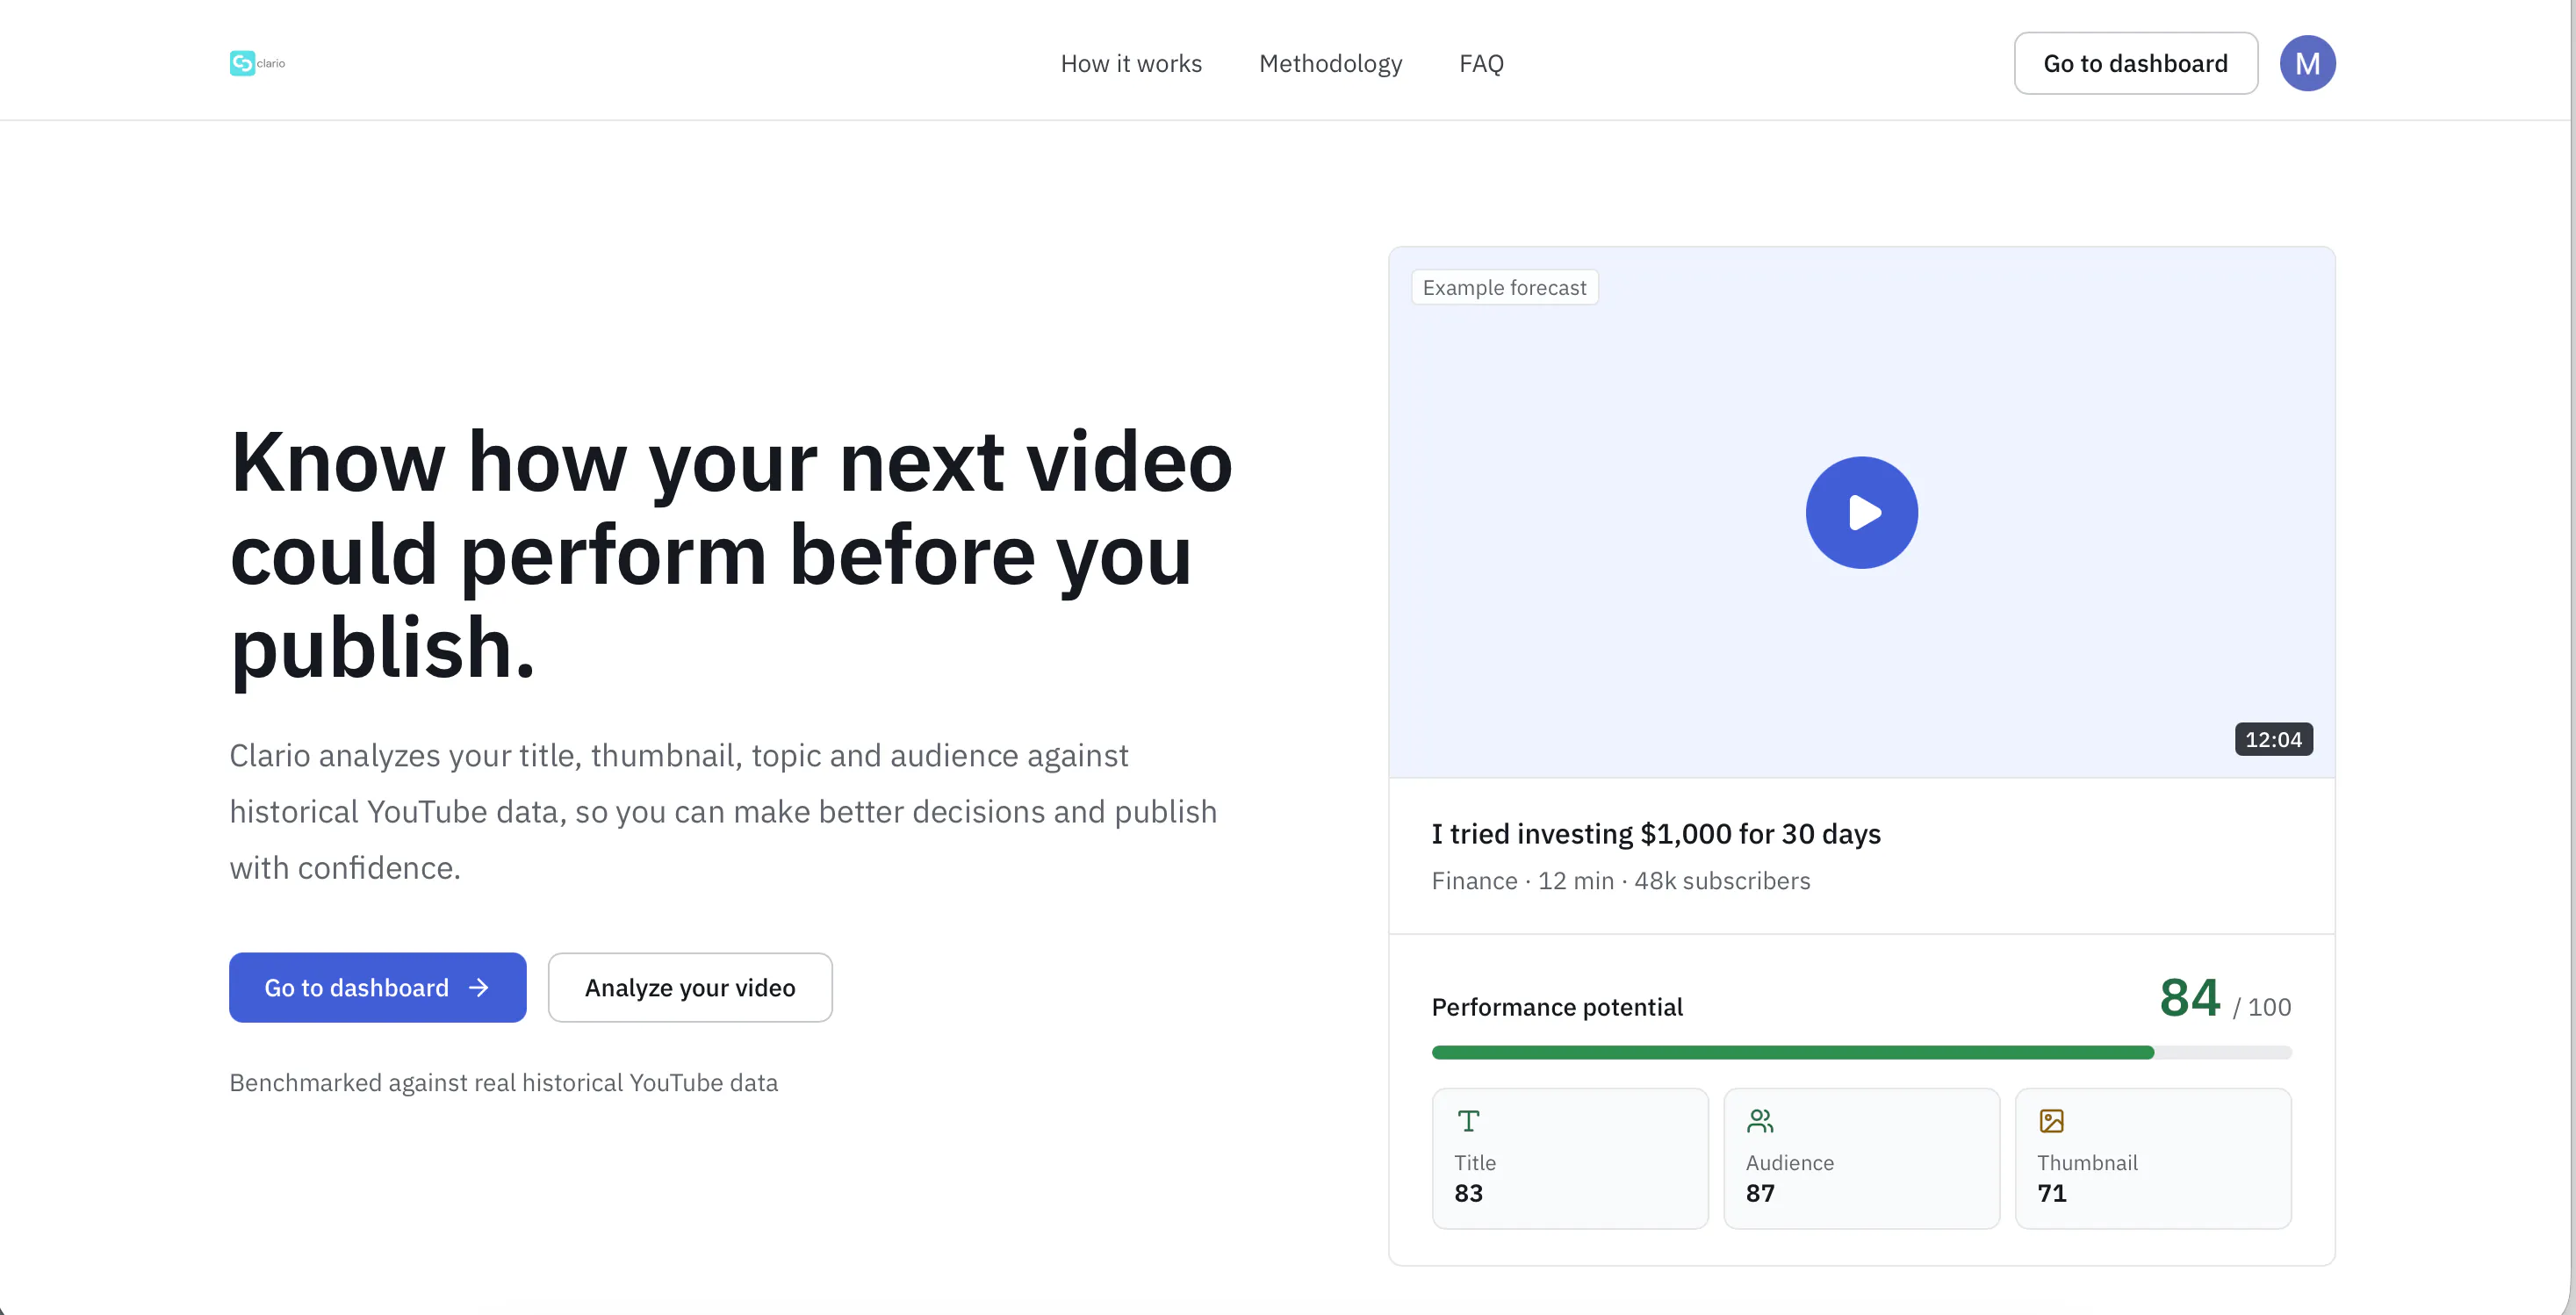Viewport: 2576px width, 1315px height.
Task: Open the How it works section
Action: coord(1131,63)
